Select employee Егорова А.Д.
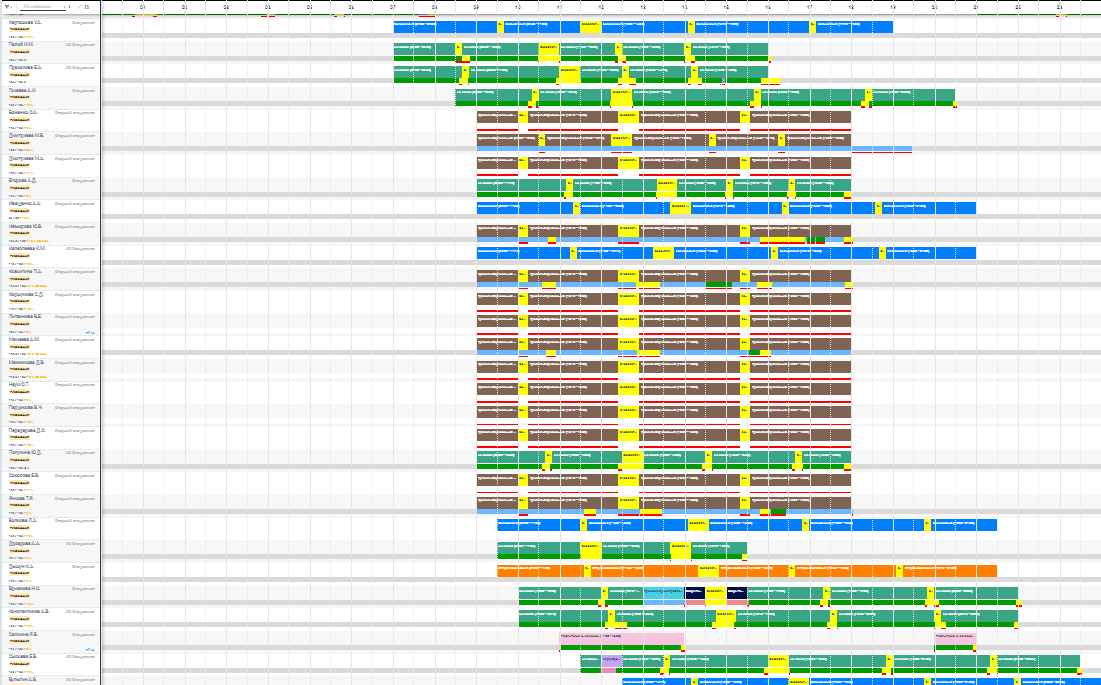Screen dimensions: 1101x685 pyautogui.click(x=22, y=180)
